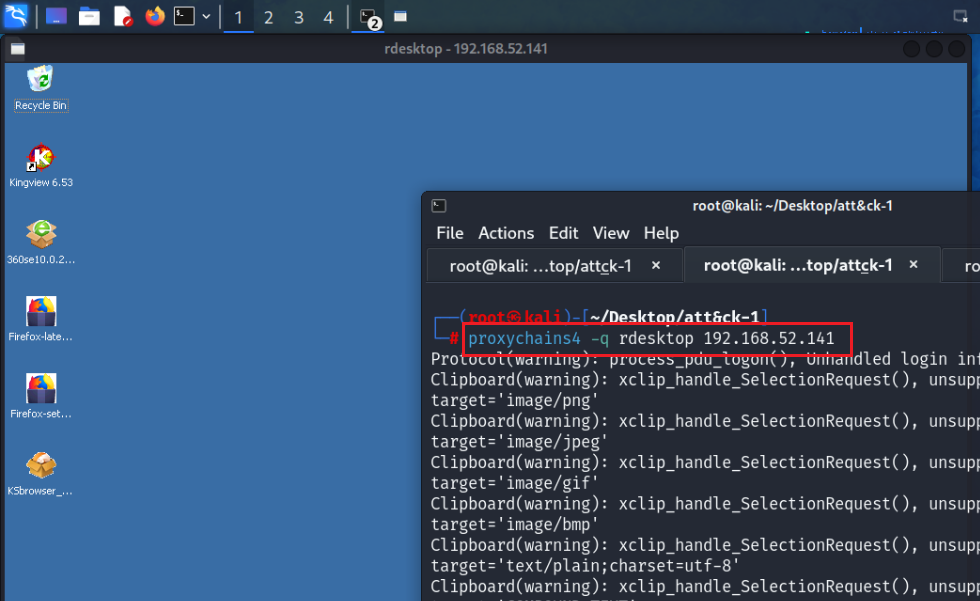This screenshot has height=601, width=980.
Task: Open the Kali Linux applications menu
Action: [x=15, y=16]
